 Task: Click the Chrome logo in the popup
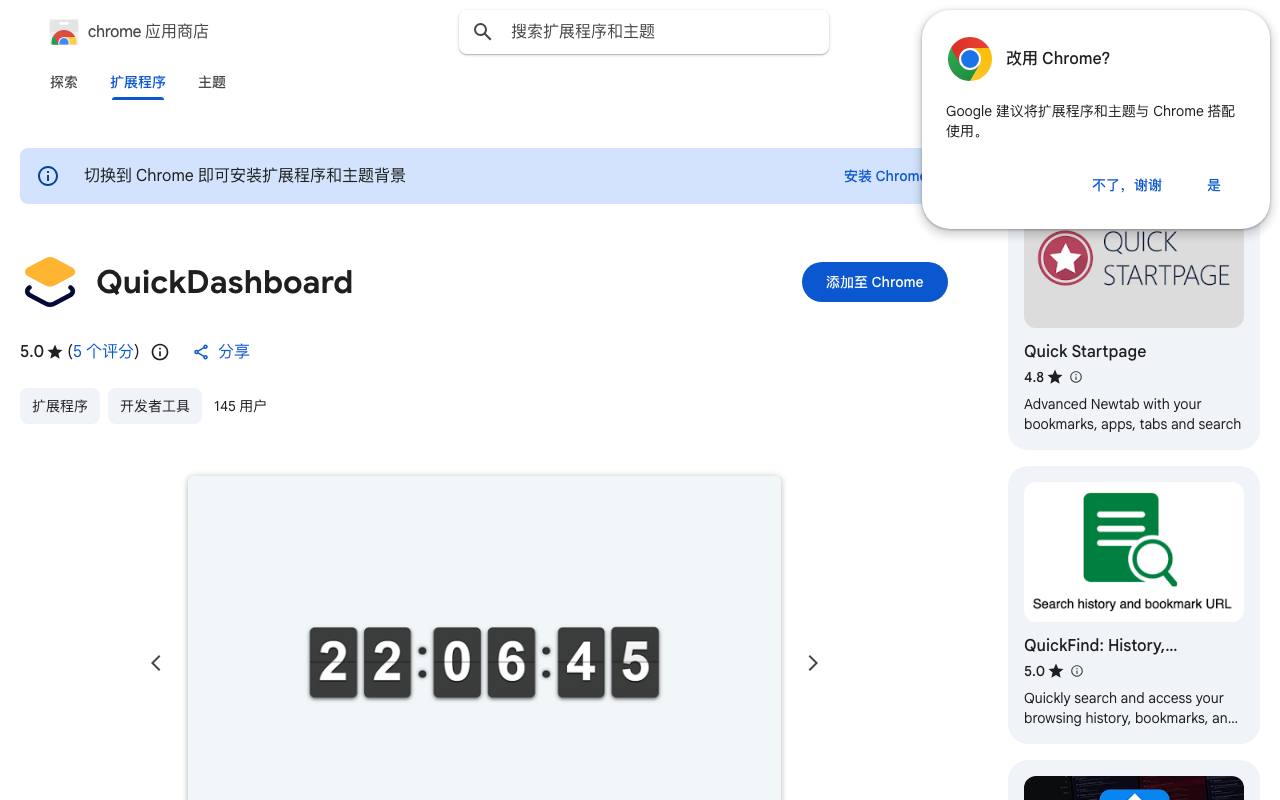[970, 59]
